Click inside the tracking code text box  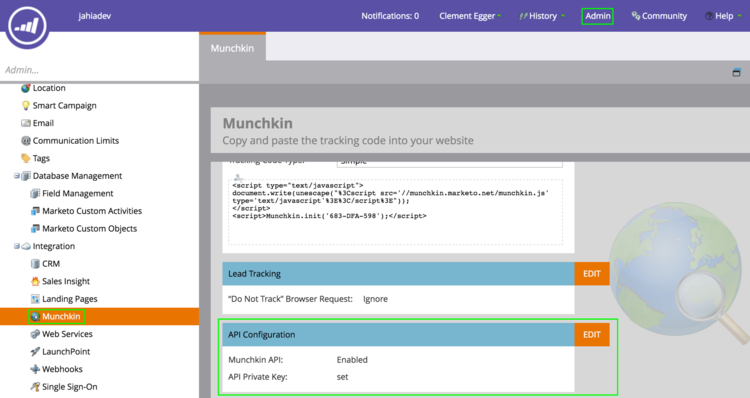pyautogui.click(x=396, y=212)
